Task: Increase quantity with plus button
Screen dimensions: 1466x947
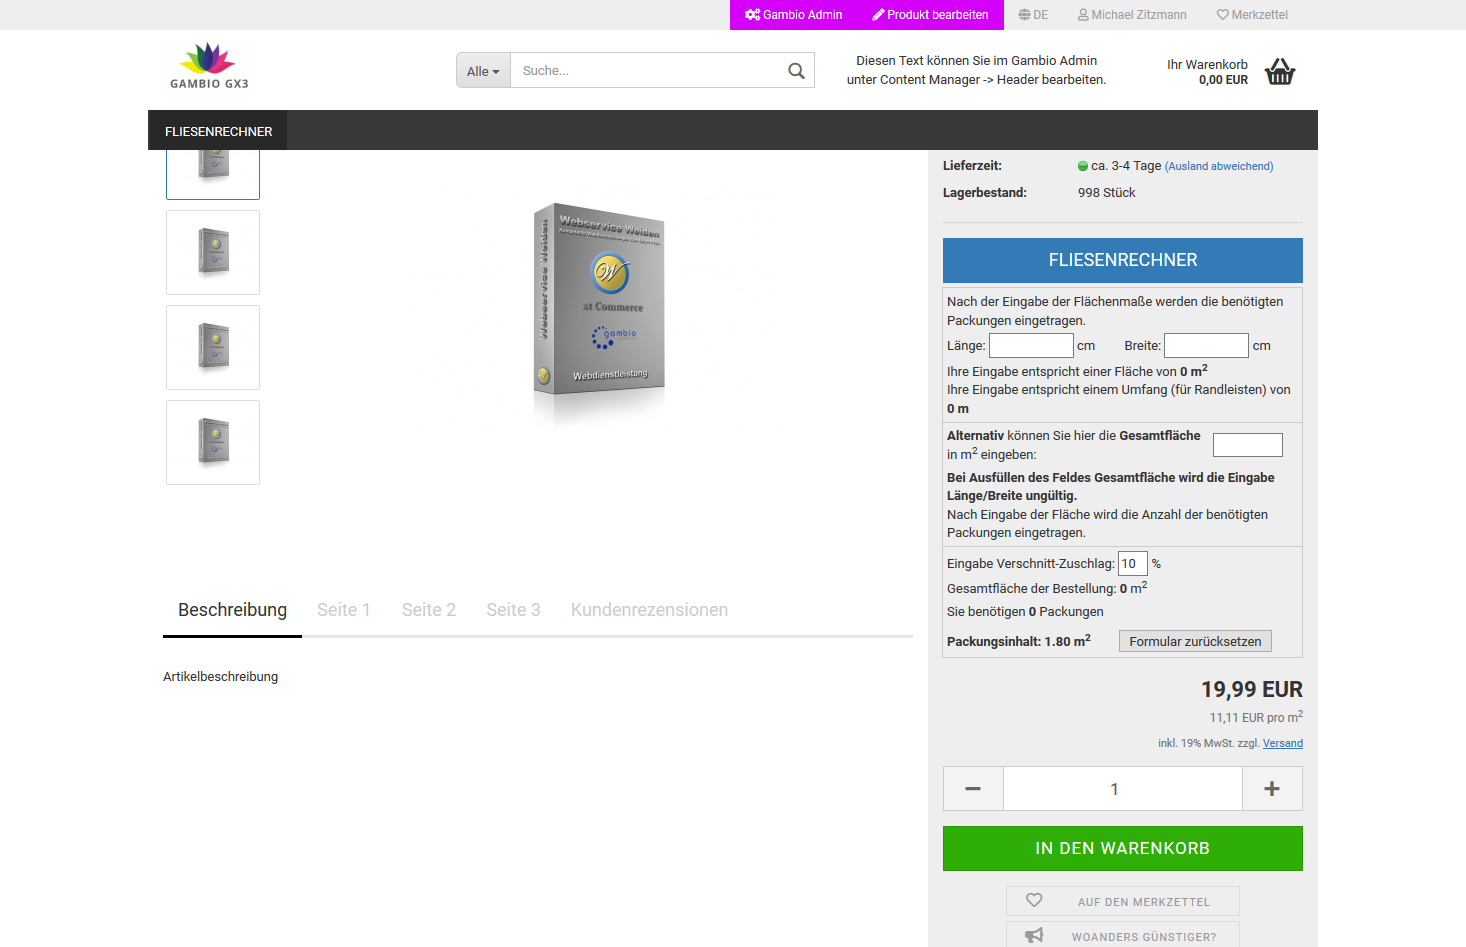Action: coord(1272,789)
